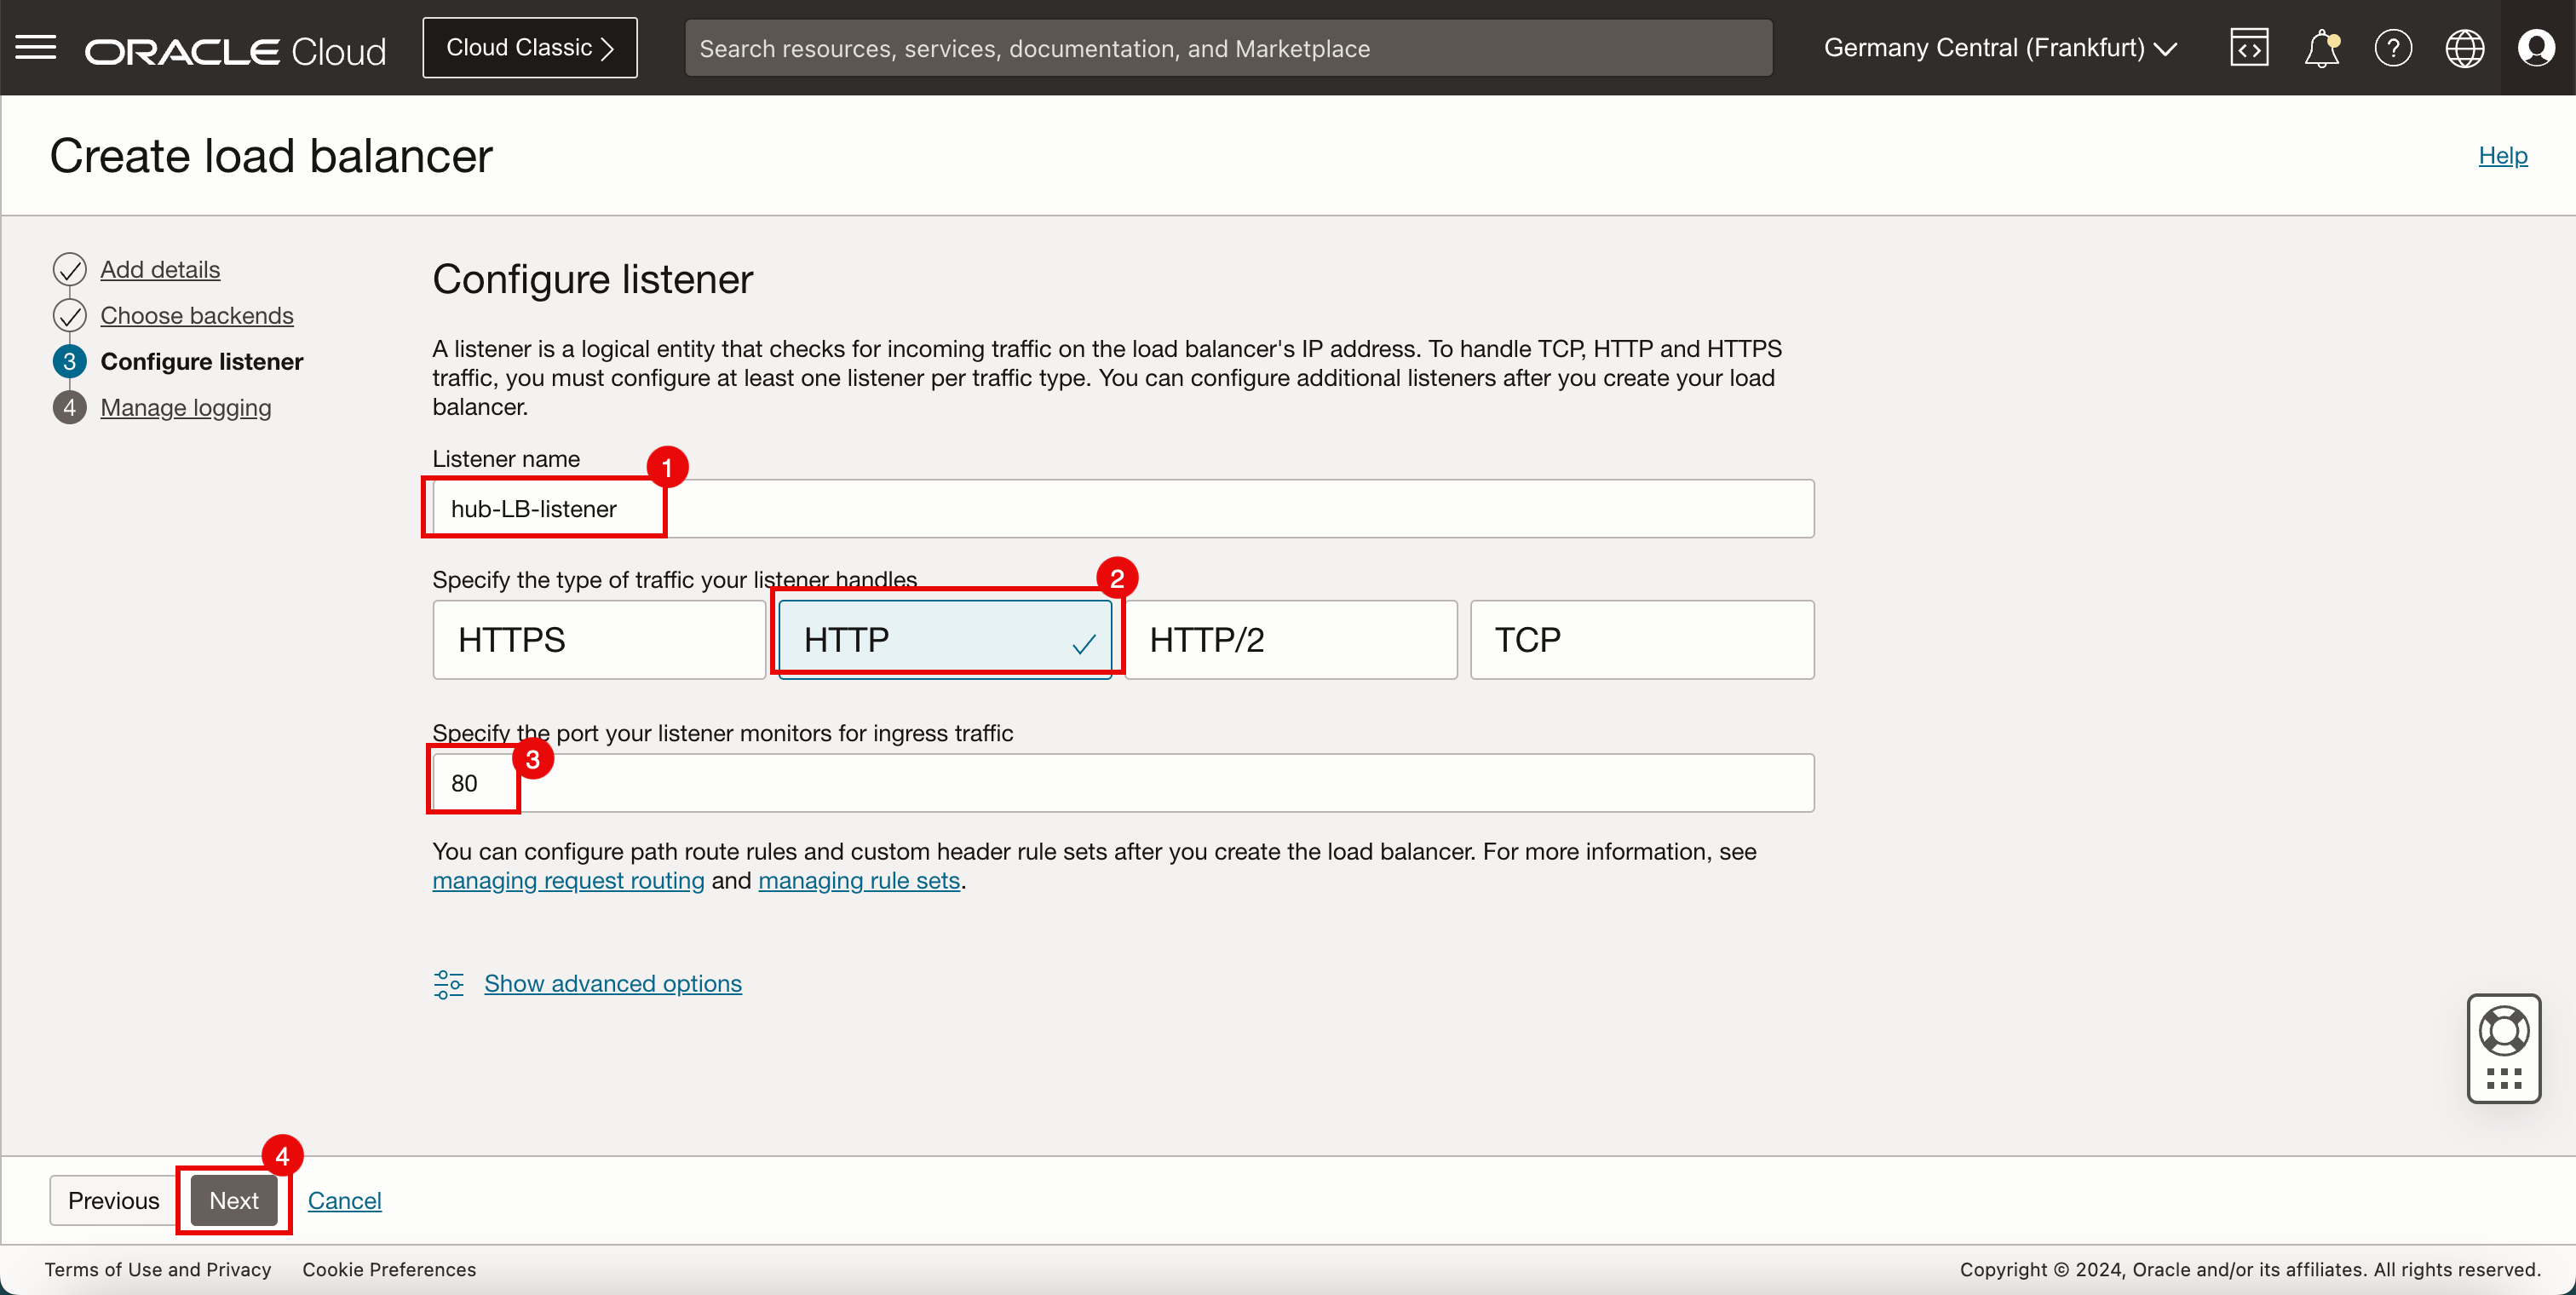Click the user profile avatar icon
Screen dimensions: 2576x1295
[2536, 48]
